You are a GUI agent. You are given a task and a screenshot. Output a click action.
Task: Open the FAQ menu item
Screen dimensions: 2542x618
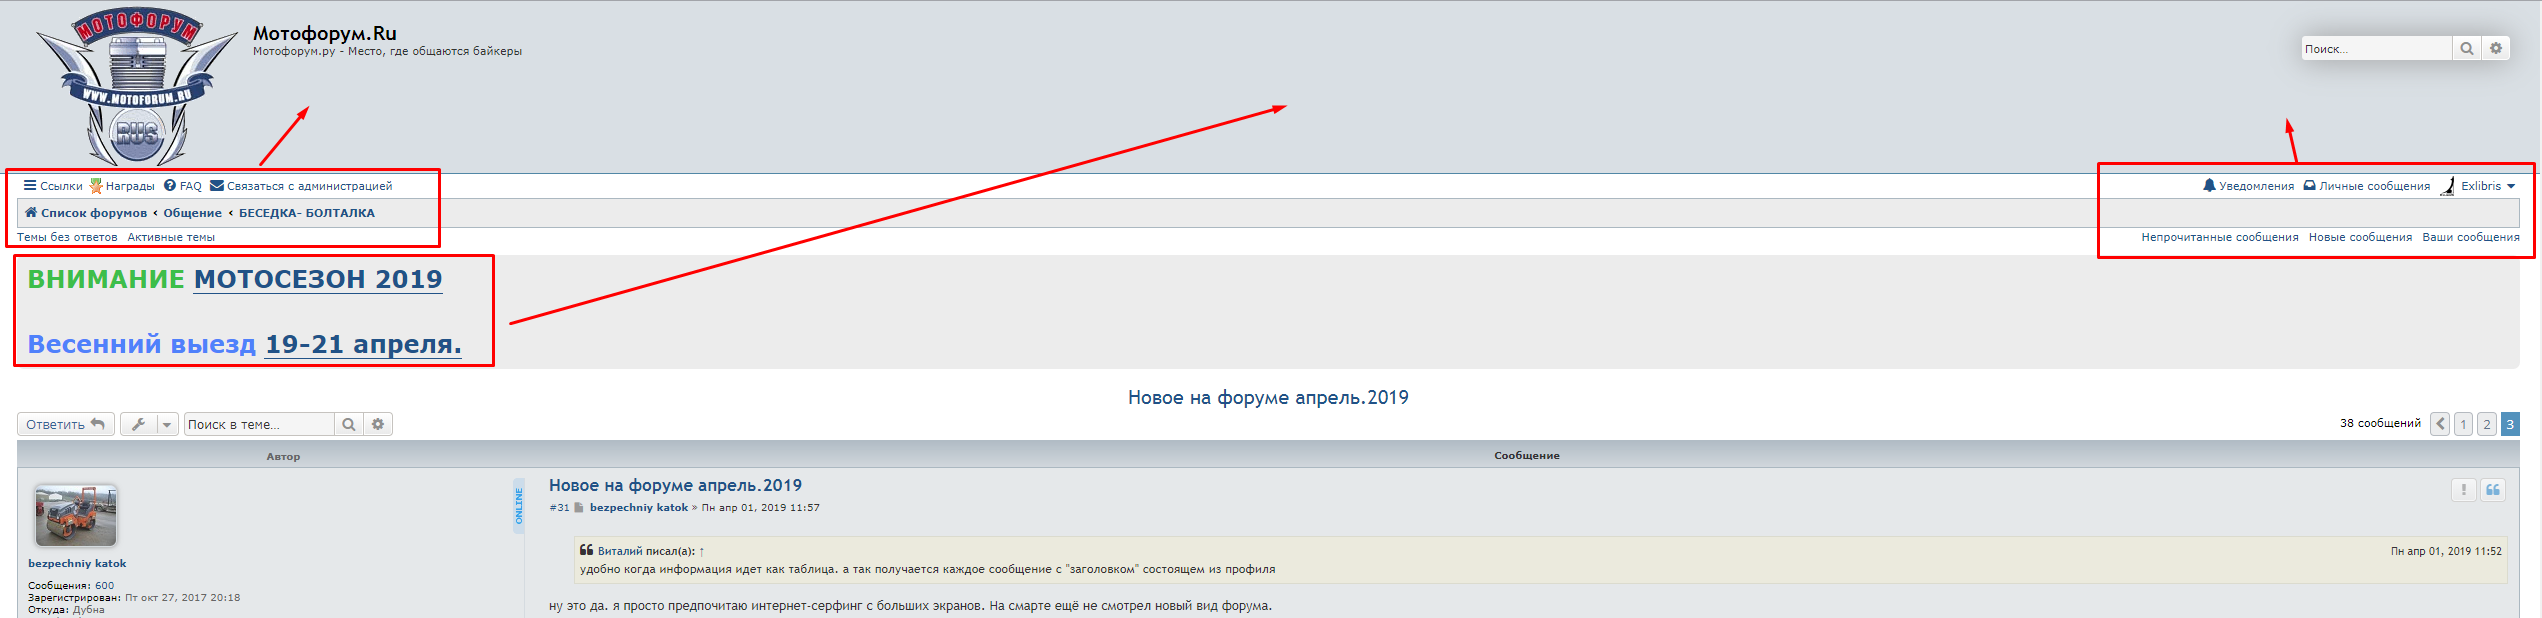click(183, 186)
